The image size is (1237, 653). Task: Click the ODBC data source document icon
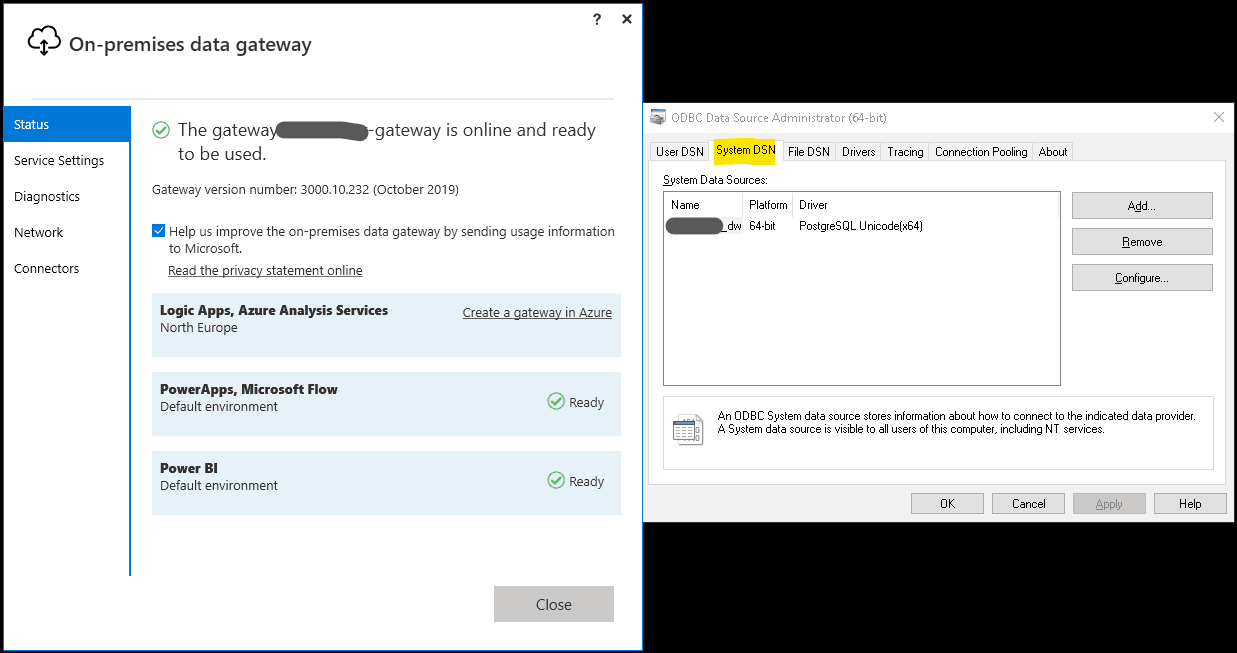pyautogui.click(x=688, y=428)
